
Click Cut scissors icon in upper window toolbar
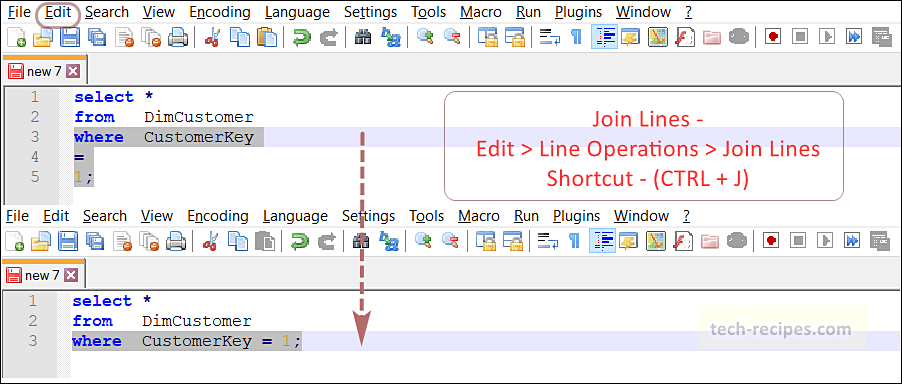coord(212,37)
